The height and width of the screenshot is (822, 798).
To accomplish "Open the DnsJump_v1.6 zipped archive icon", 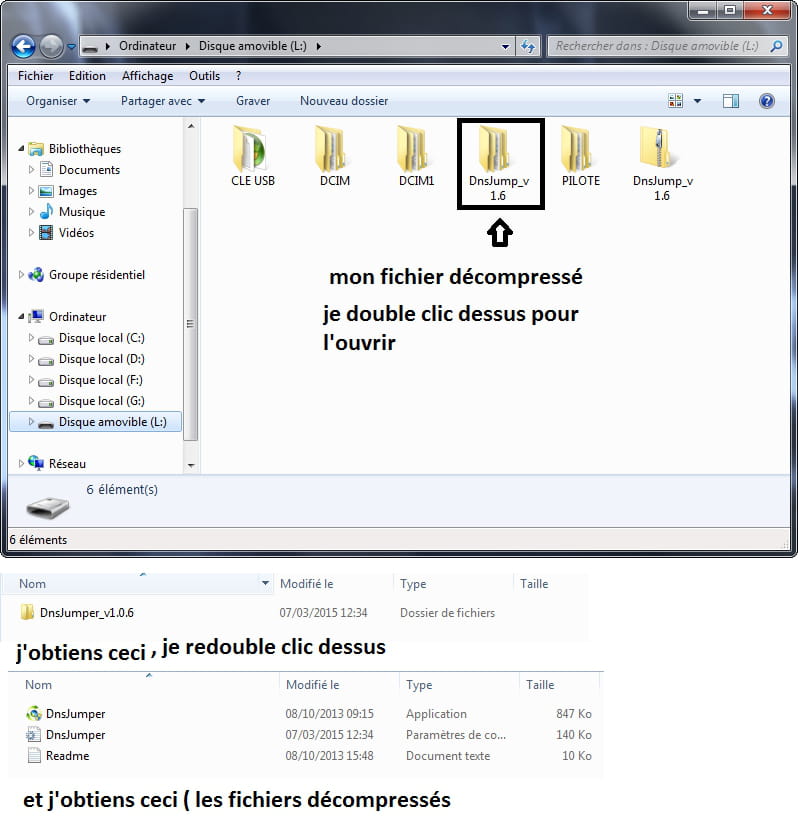I will (x=661, y=149).
